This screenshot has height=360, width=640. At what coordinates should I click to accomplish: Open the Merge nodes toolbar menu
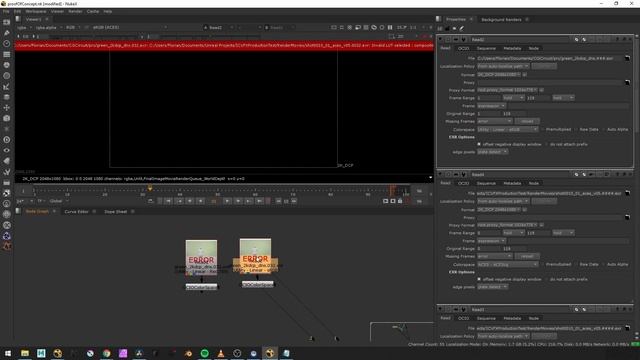[x=7, y=97]
